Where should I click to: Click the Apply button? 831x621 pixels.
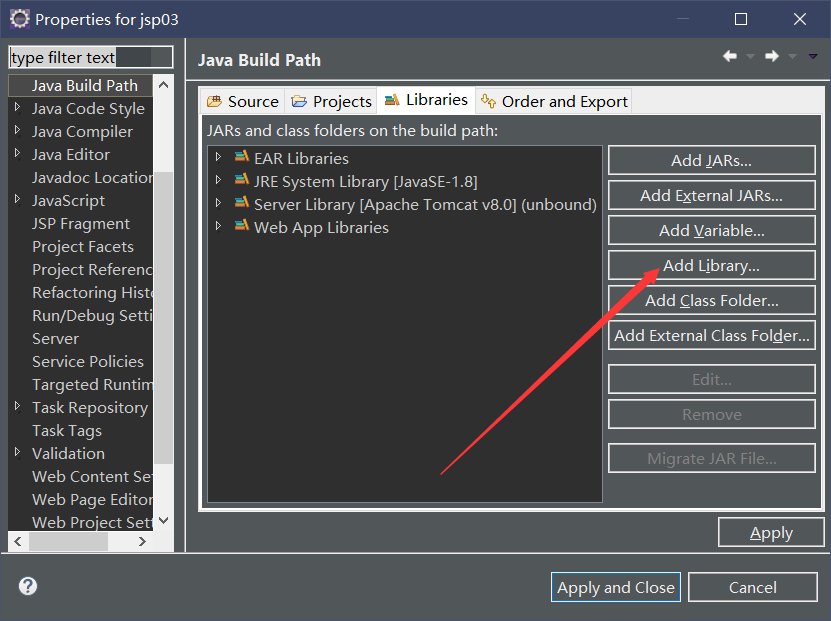(771, 532)
